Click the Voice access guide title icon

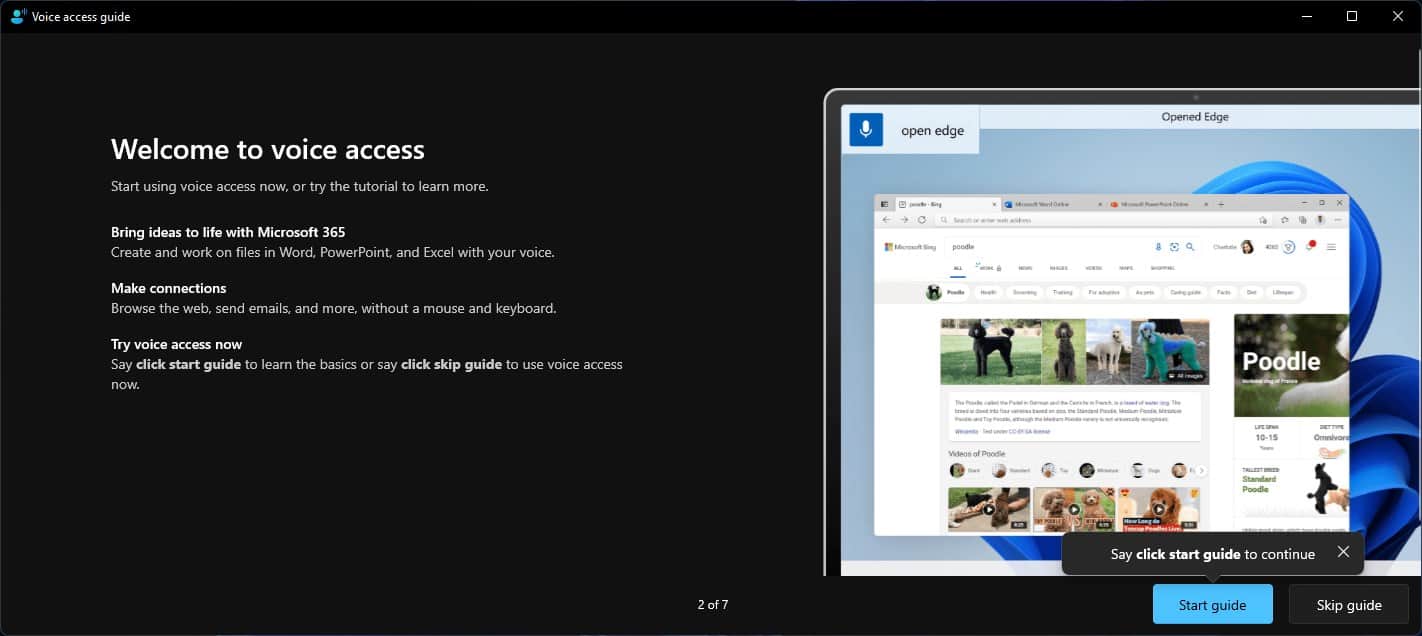17,16
